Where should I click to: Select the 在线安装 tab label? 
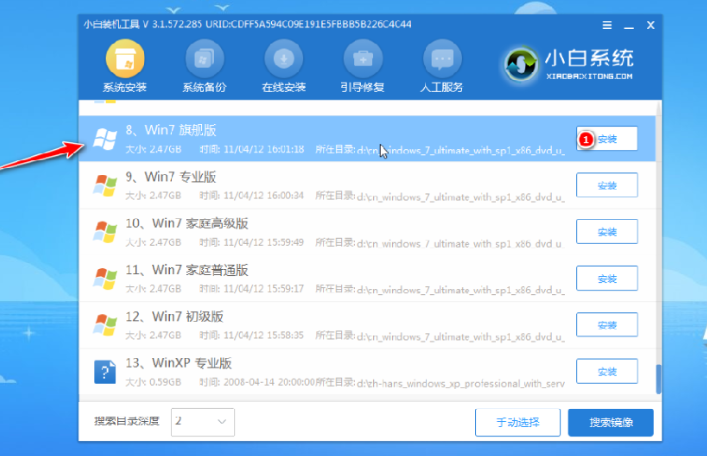point(284,88)
